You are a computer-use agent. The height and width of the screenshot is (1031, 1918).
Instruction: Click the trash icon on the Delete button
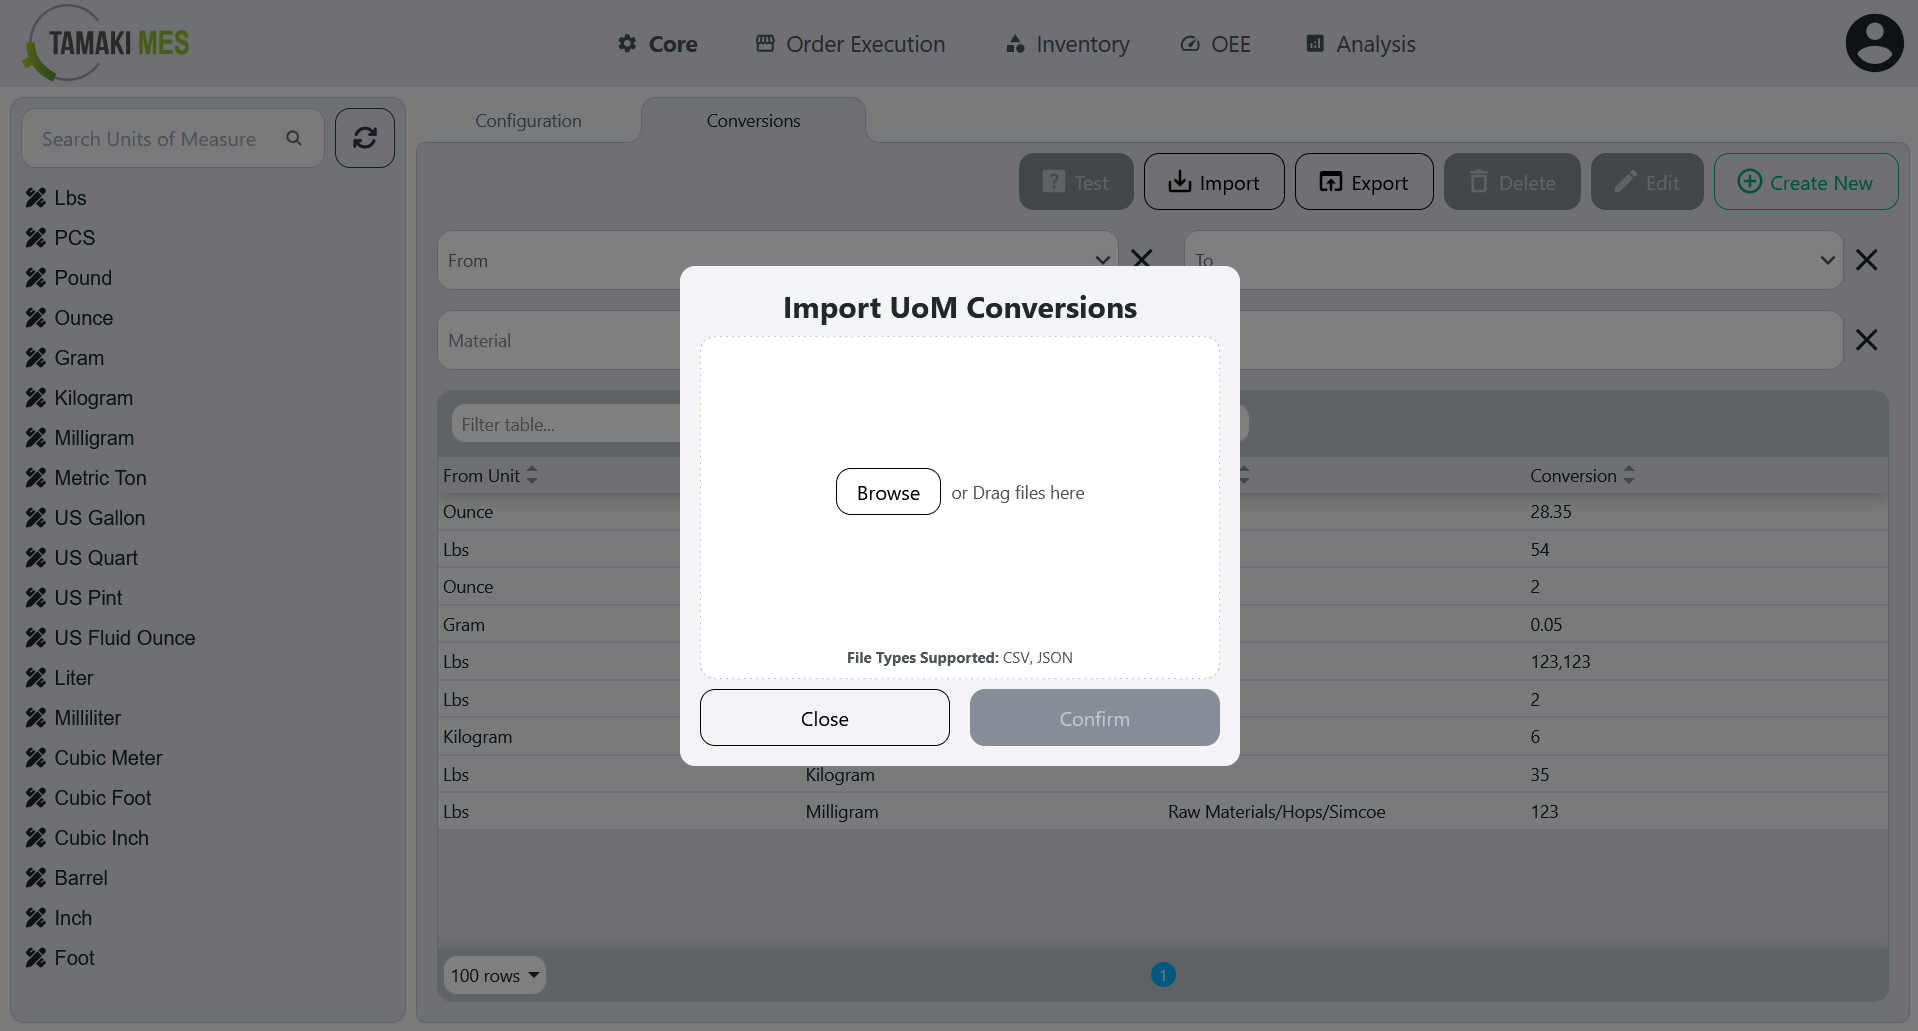(x=1480, y=182)
